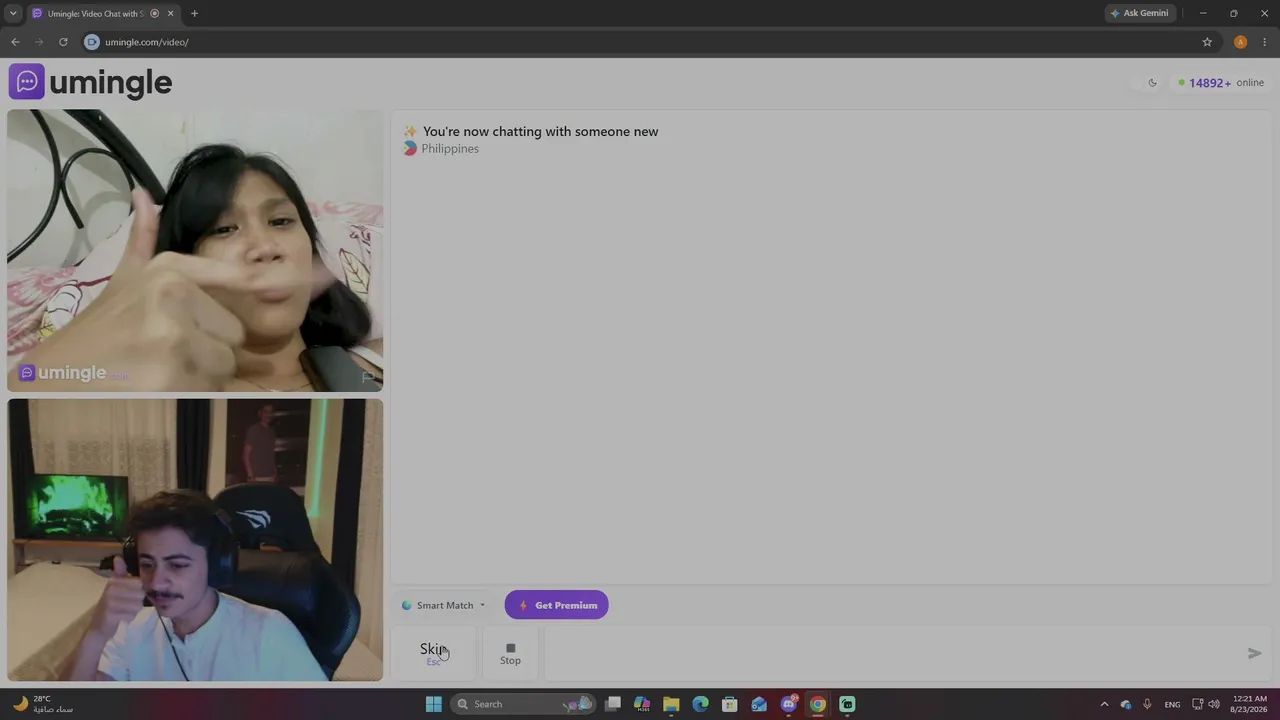
Task: Open the Smart Match dropdown
Action: click(x=443, y=605)
